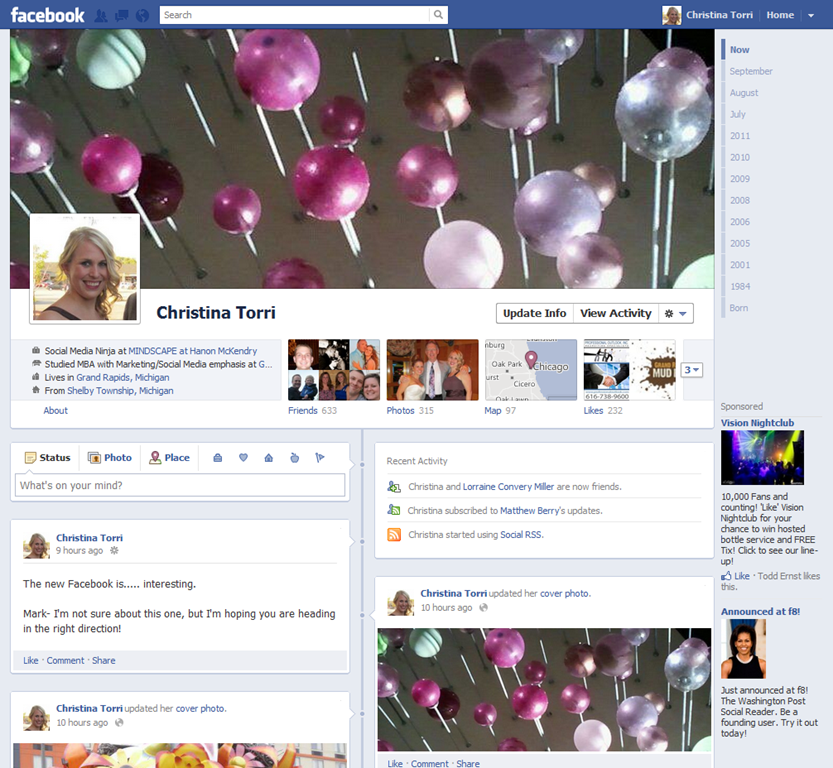Jump to 2009 on the timeline navigator
833x768 pixels.
point(739,179)
